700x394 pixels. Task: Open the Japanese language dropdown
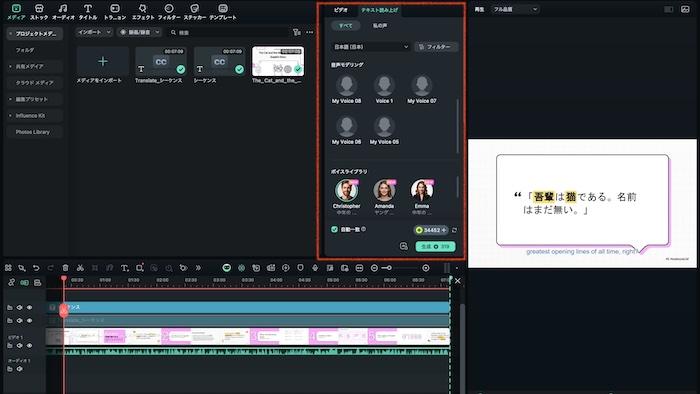[371, 47]
